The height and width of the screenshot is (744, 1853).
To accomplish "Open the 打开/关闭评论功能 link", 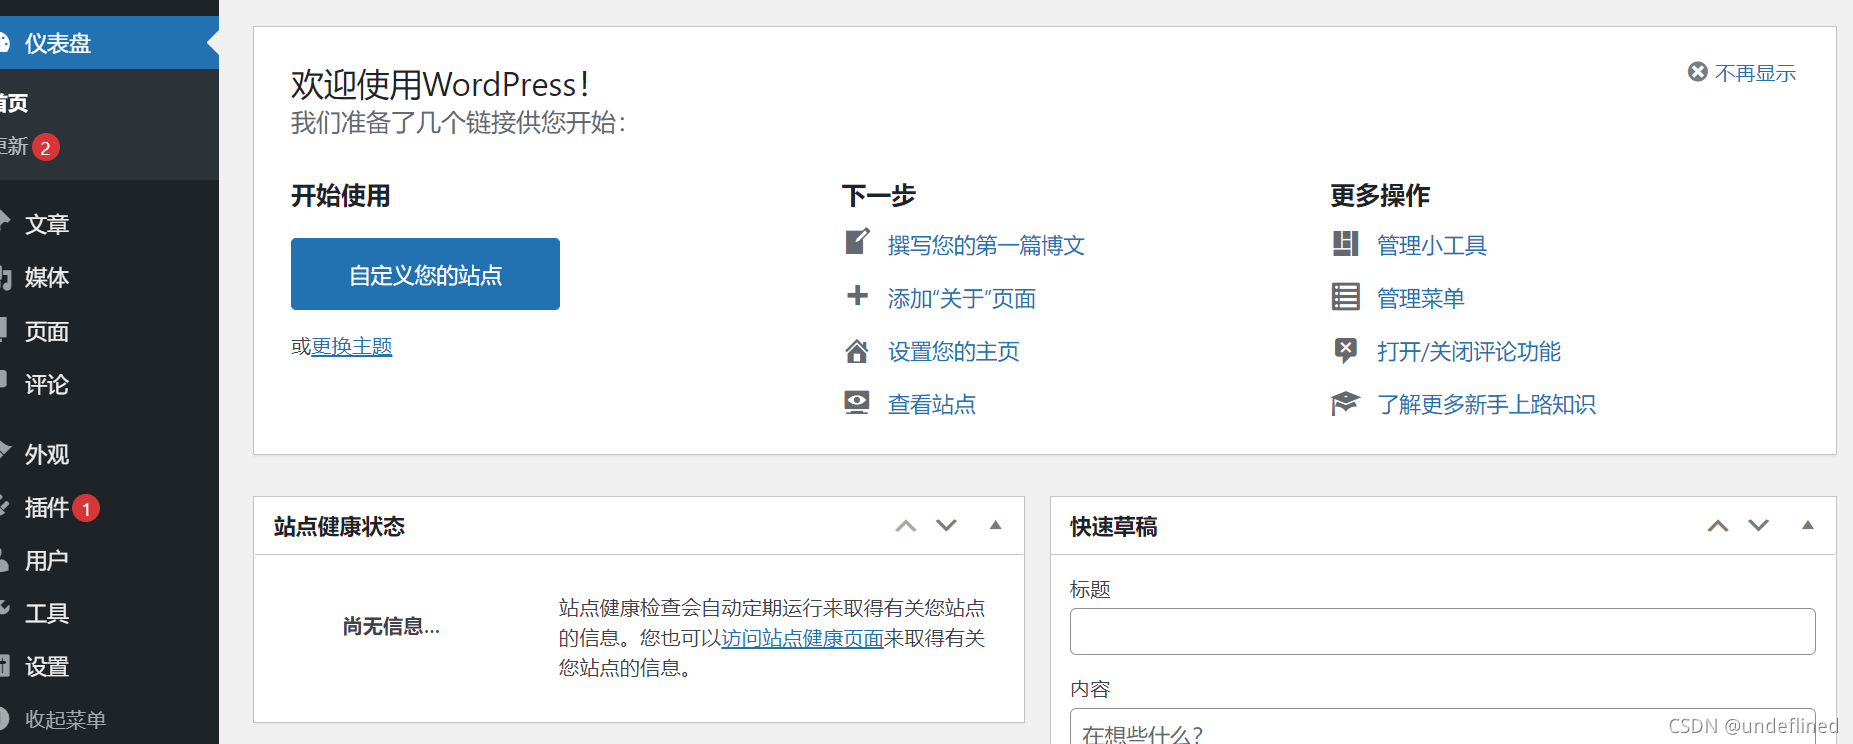I will 1469,351.
